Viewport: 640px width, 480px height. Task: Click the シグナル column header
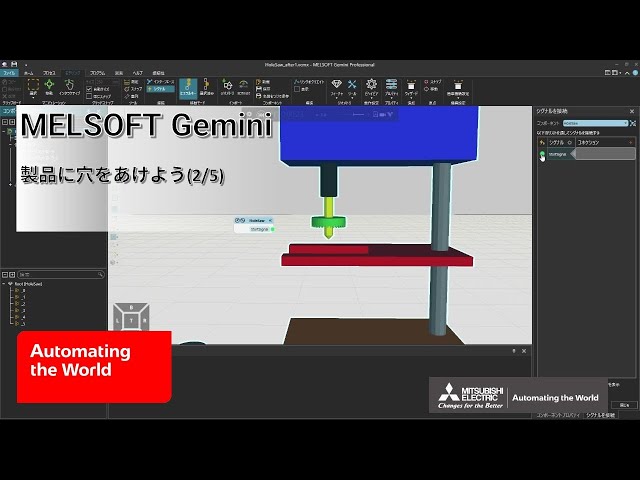[x=560, y=142]
